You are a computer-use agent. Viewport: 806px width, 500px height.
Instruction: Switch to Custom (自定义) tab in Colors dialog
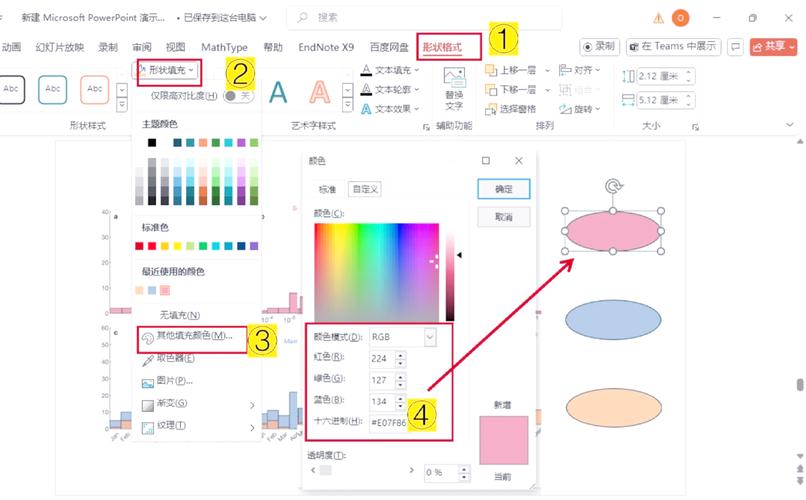365,189
